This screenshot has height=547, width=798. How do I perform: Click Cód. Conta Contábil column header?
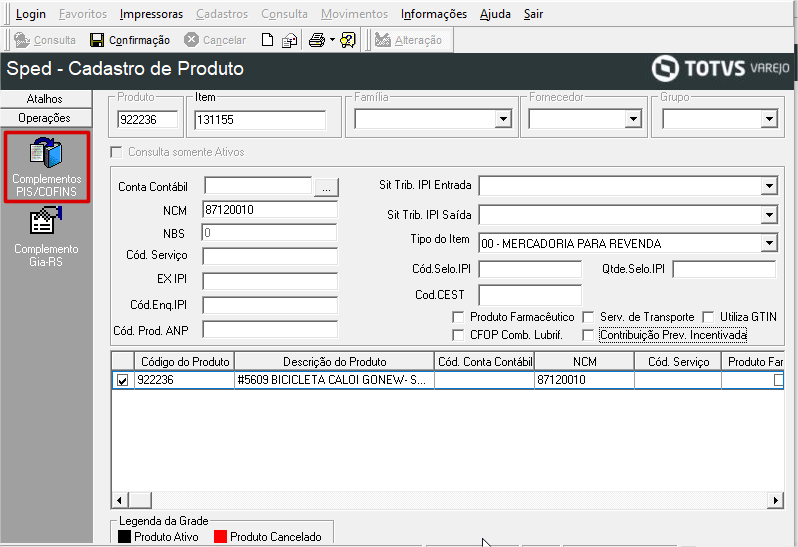484,361
